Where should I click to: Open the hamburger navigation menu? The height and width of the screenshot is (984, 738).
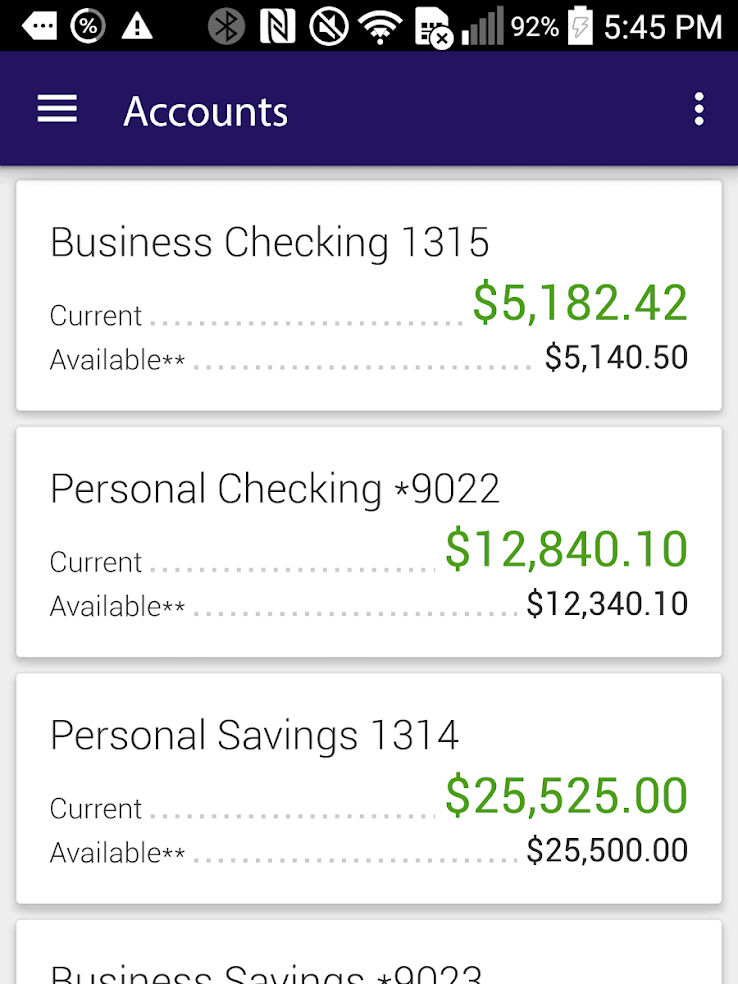57,109
